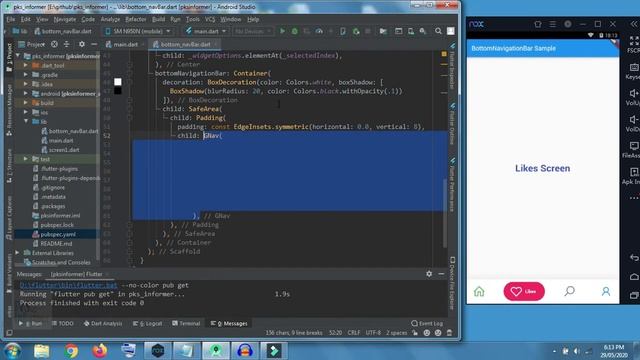This screenshot has width=640, height=360.
Task: Tap Likes button in emulator navbar
Action: coord(524,291)
